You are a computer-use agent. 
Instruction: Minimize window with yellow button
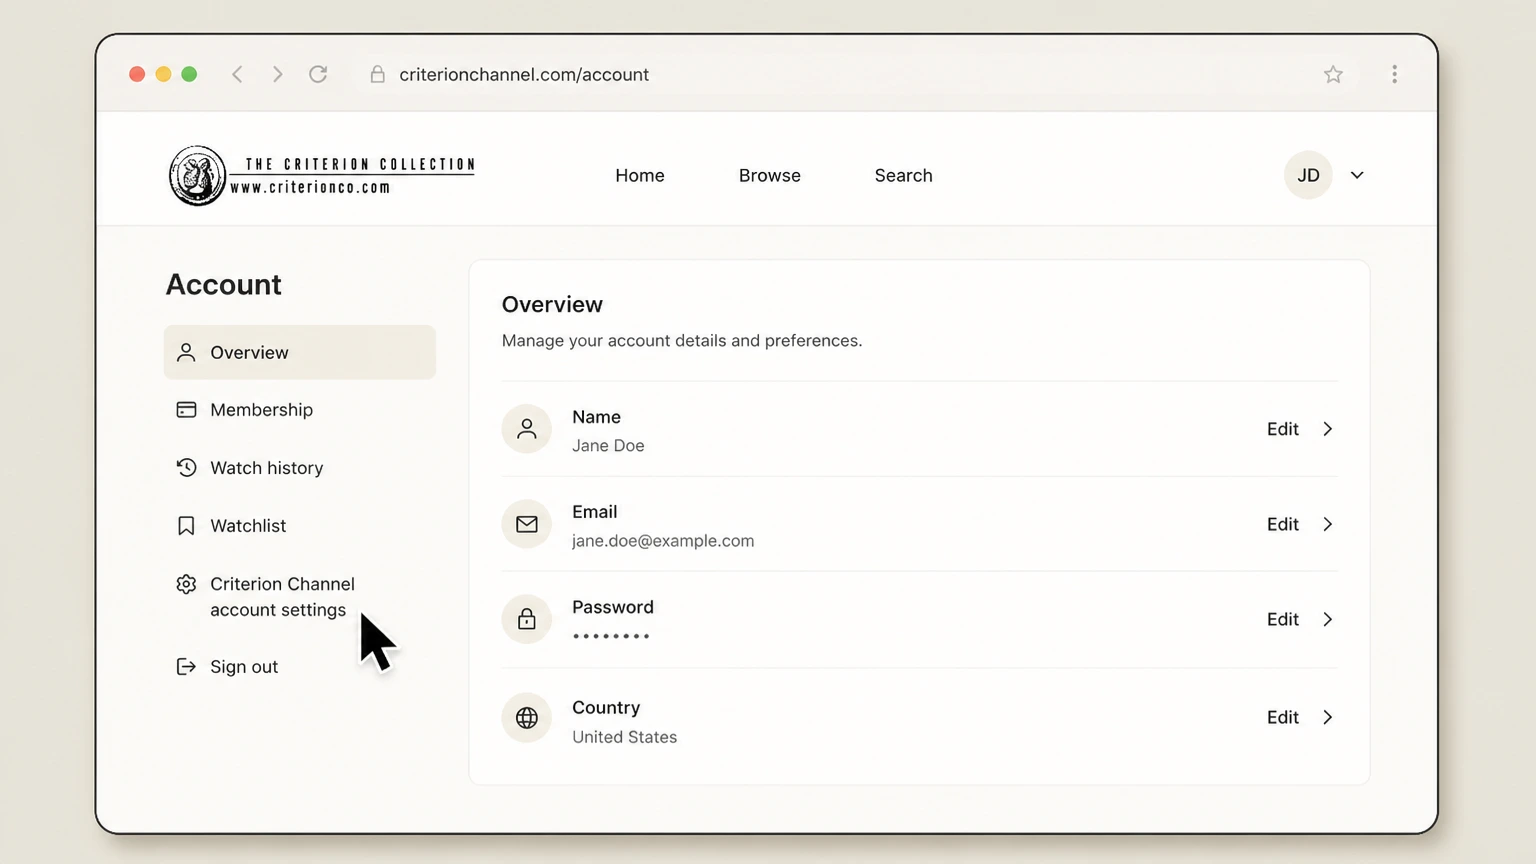(x=163, y=74)
